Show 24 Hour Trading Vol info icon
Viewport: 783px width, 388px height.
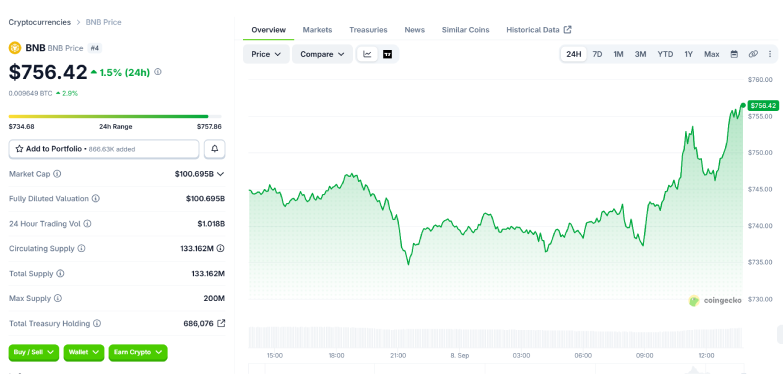[x=87, y=224]
